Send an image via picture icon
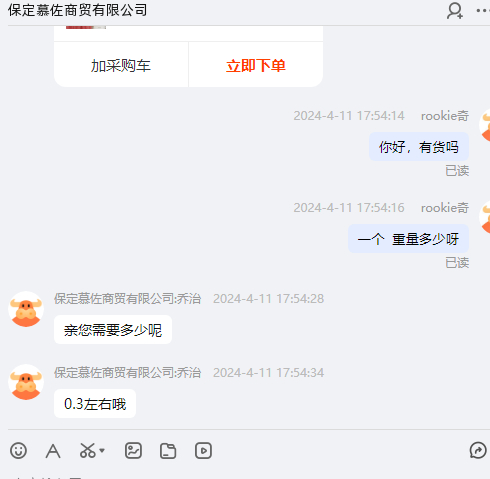The height and width of the screenshot is (479, 490). [x=133, y=451]
